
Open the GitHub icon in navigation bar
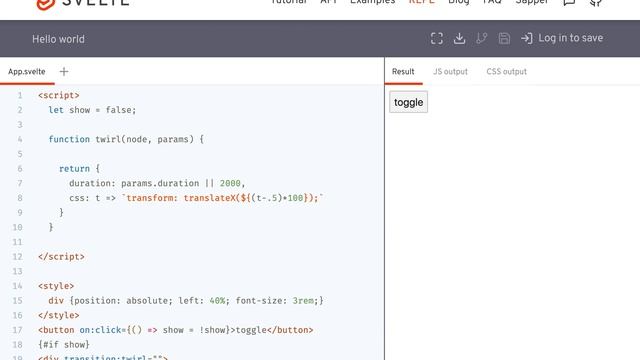(596, 2)
